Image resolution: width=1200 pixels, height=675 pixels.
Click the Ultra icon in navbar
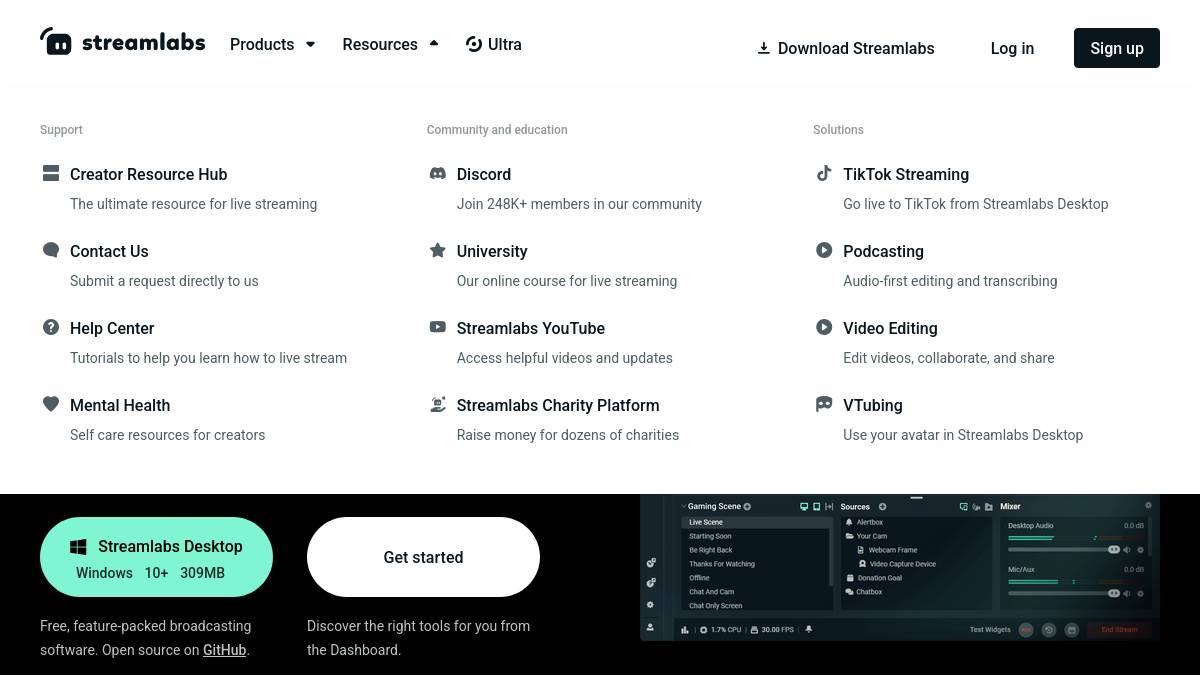click(x=474, y=44)
